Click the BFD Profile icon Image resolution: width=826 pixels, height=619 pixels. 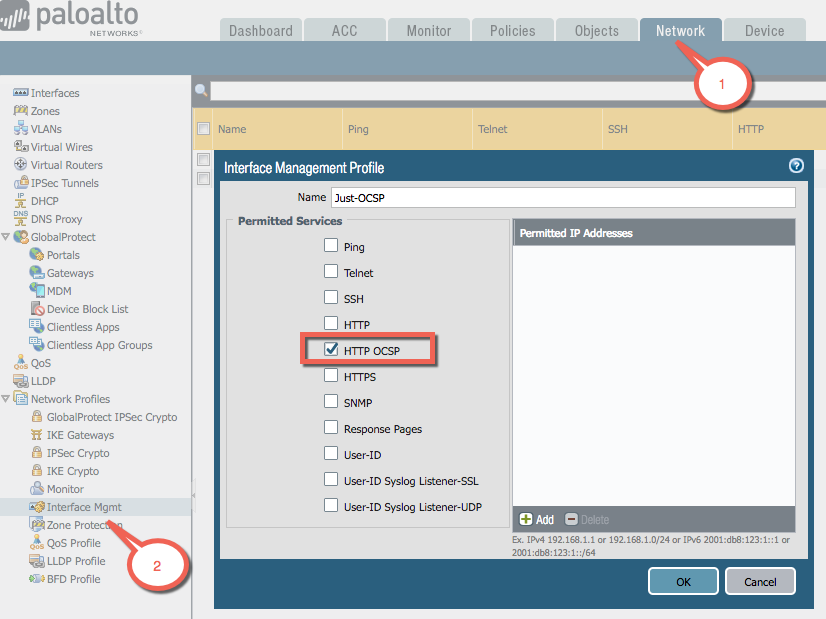pos(37,579)
